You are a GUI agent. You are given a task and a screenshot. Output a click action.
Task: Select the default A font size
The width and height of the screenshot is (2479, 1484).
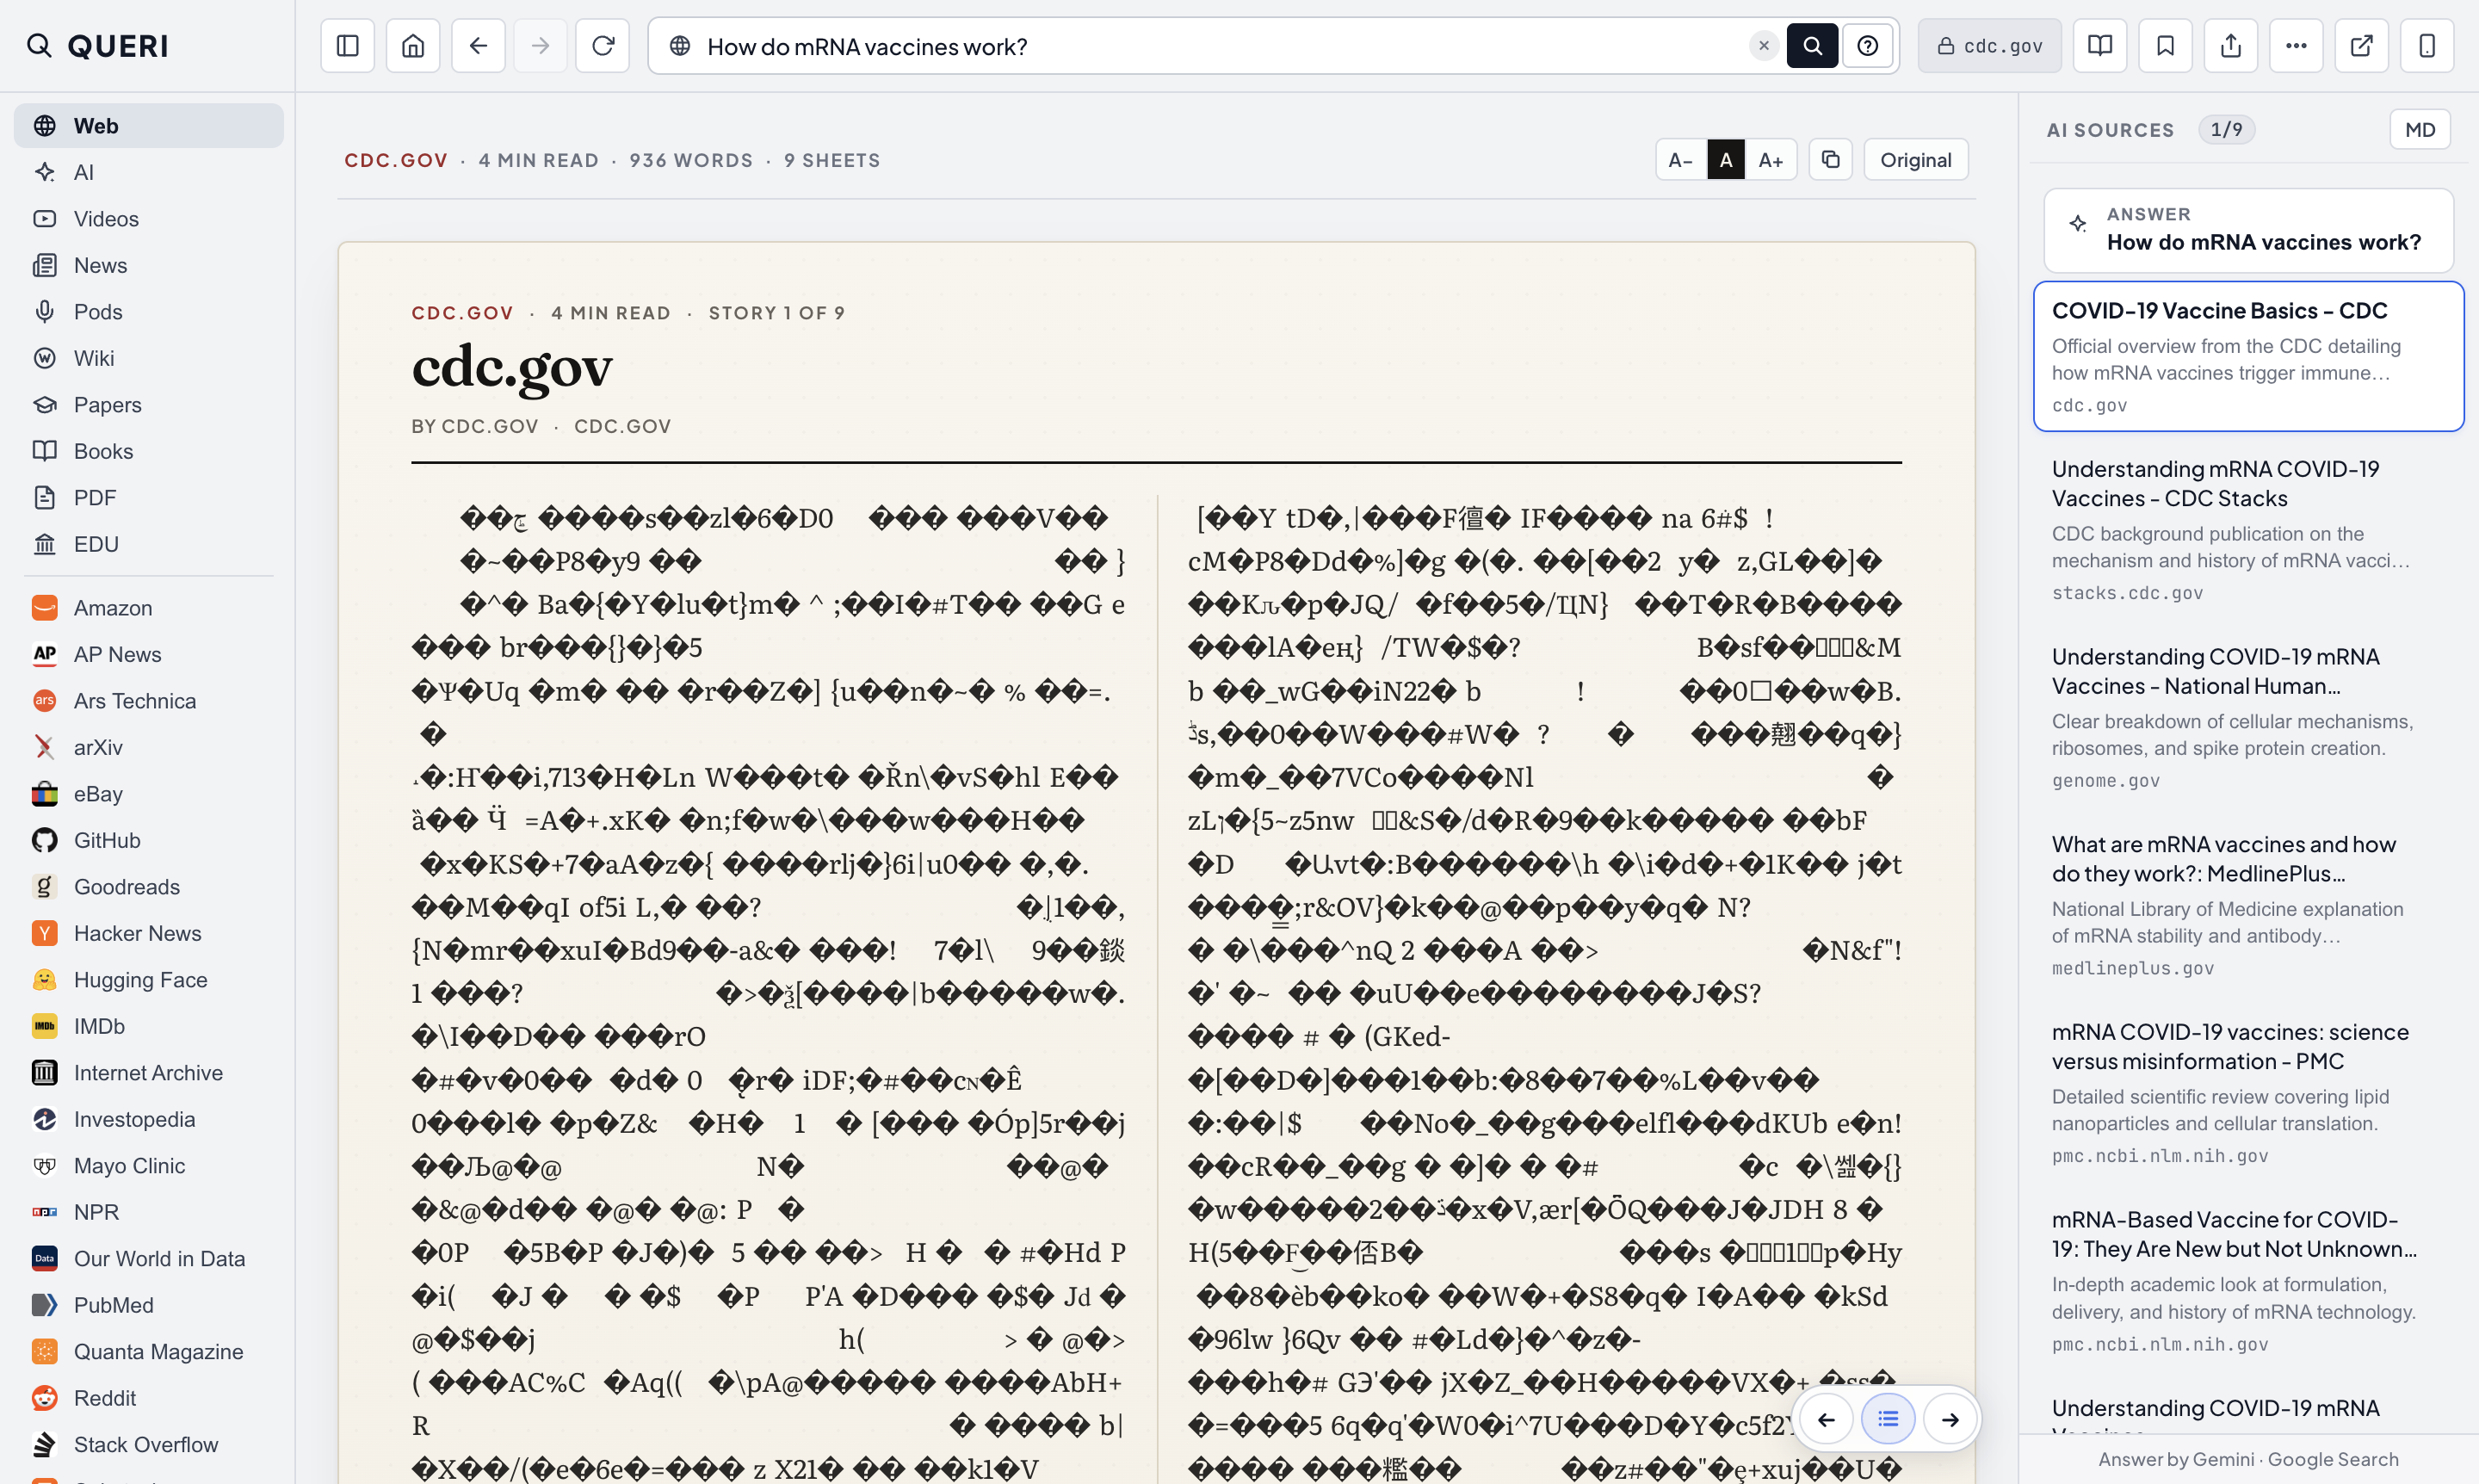point(1725,160)
